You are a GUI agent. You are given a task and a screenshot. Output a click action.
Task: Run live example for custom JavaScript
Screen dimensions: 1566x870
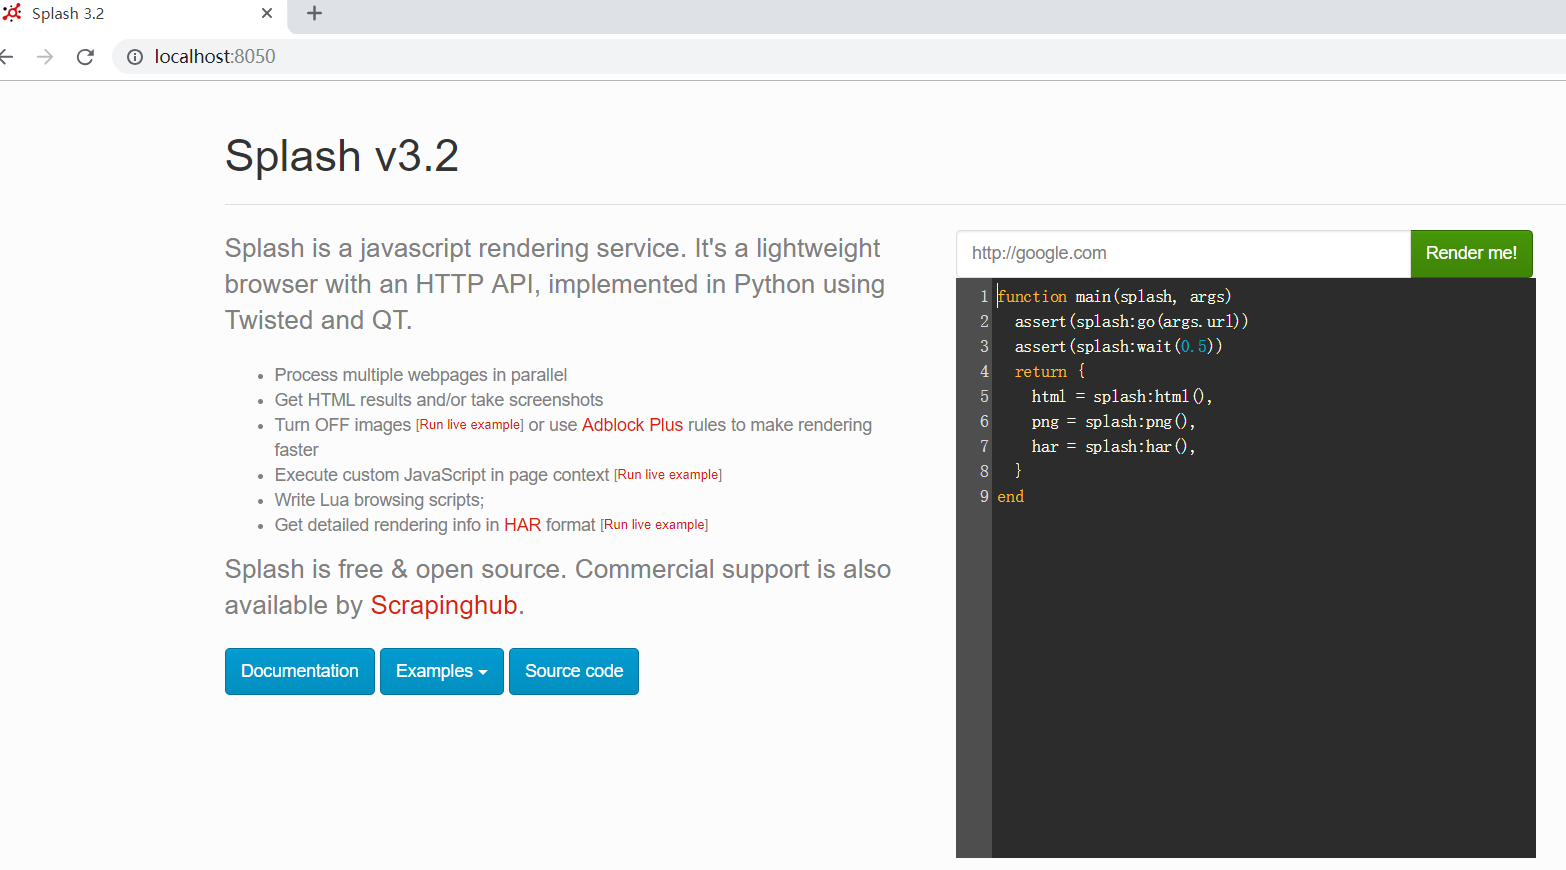coord(668,475)
